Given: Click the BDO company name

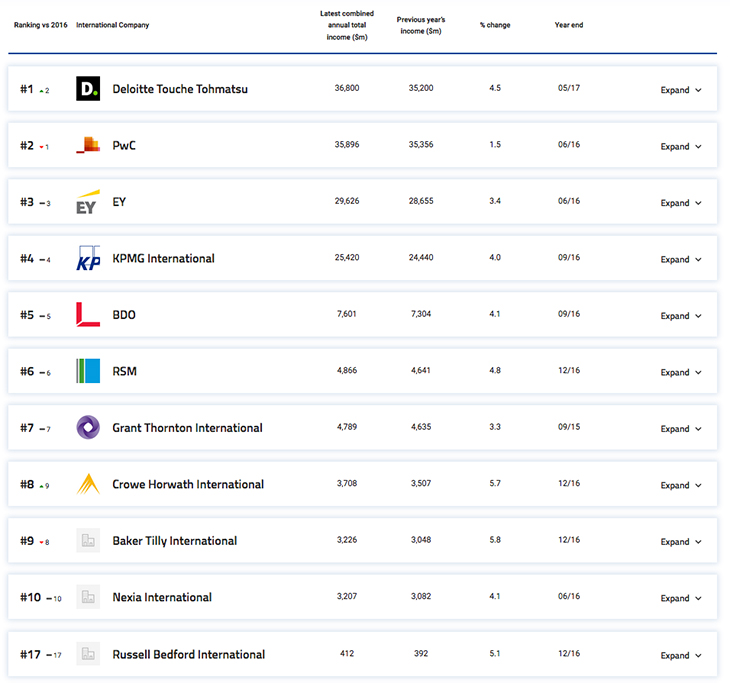Looking at the screenshot, I should (124, 315).
